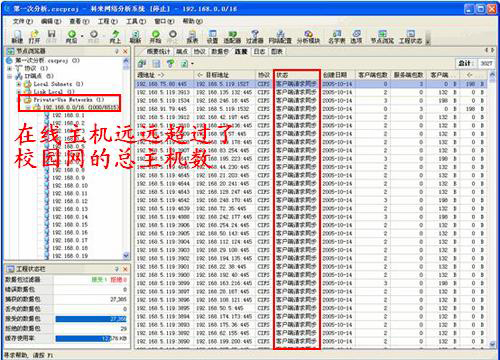
Task: Click the 刷新 (refresh) toolbar icon
Action: 135,37
